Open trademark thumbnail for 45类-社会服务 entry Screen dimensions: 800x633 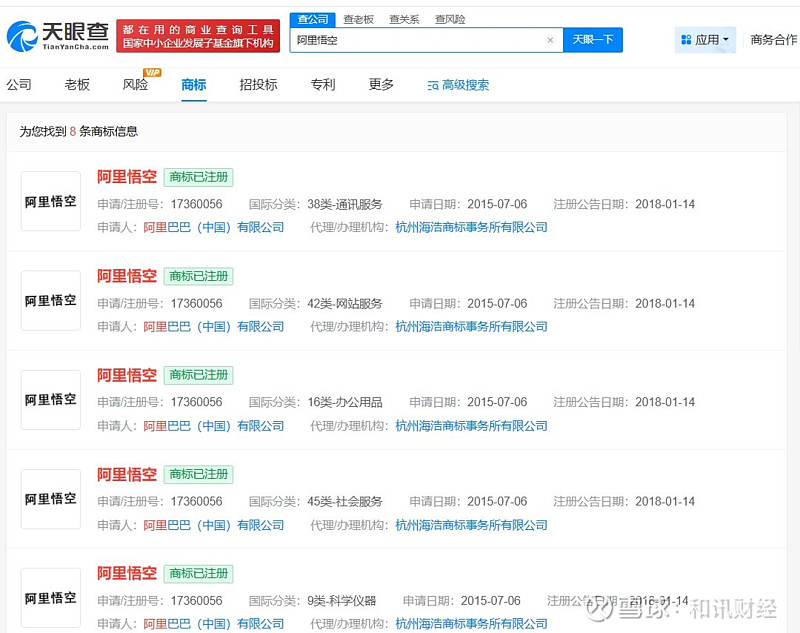click(51, 499)
